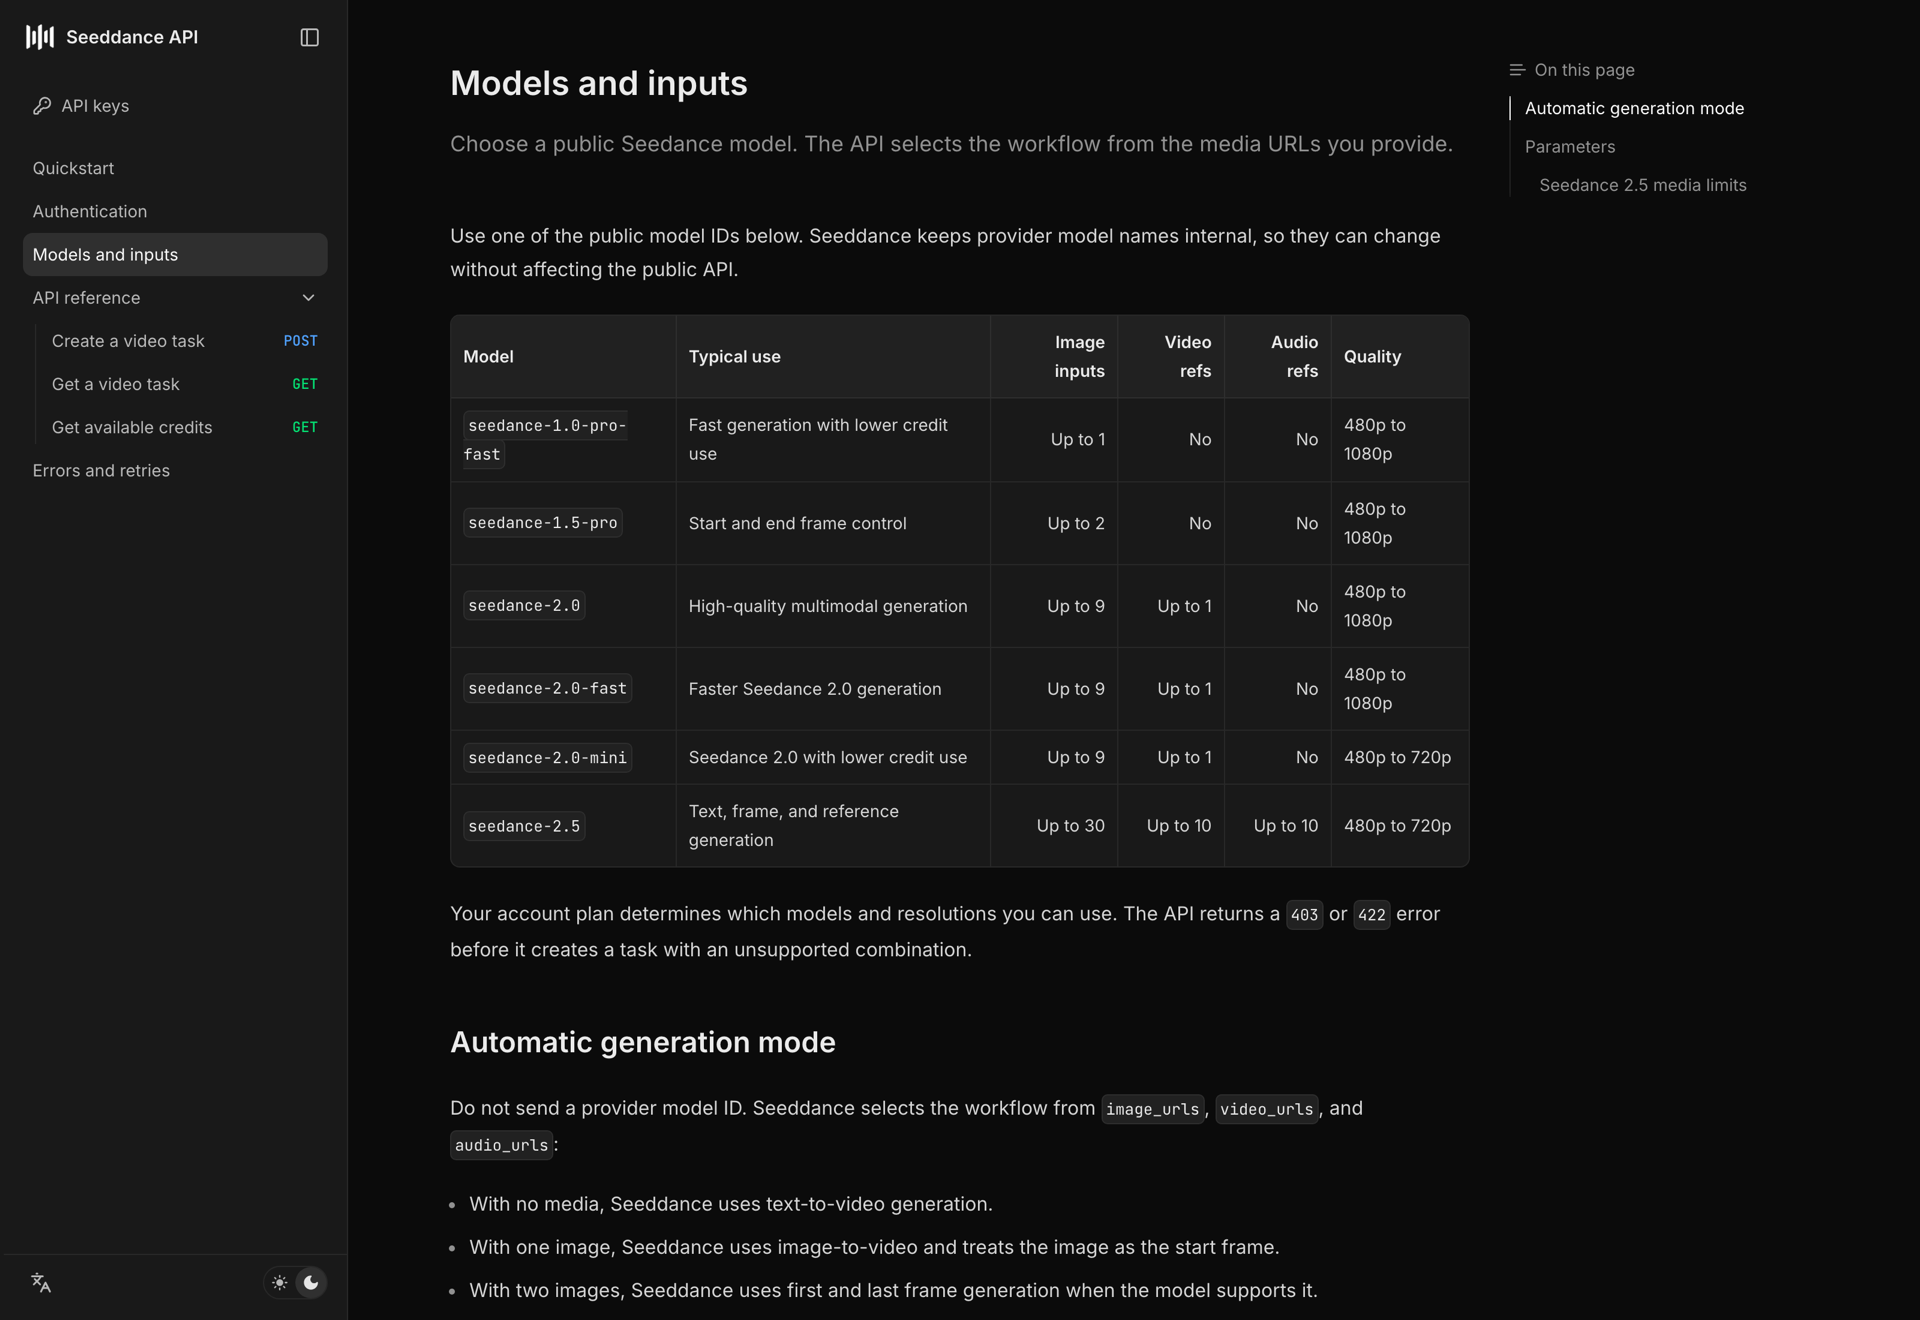1920x1320 pixels.
Task: Click the seedance-1.0-pro-fast model code
Action: [545, 440]
